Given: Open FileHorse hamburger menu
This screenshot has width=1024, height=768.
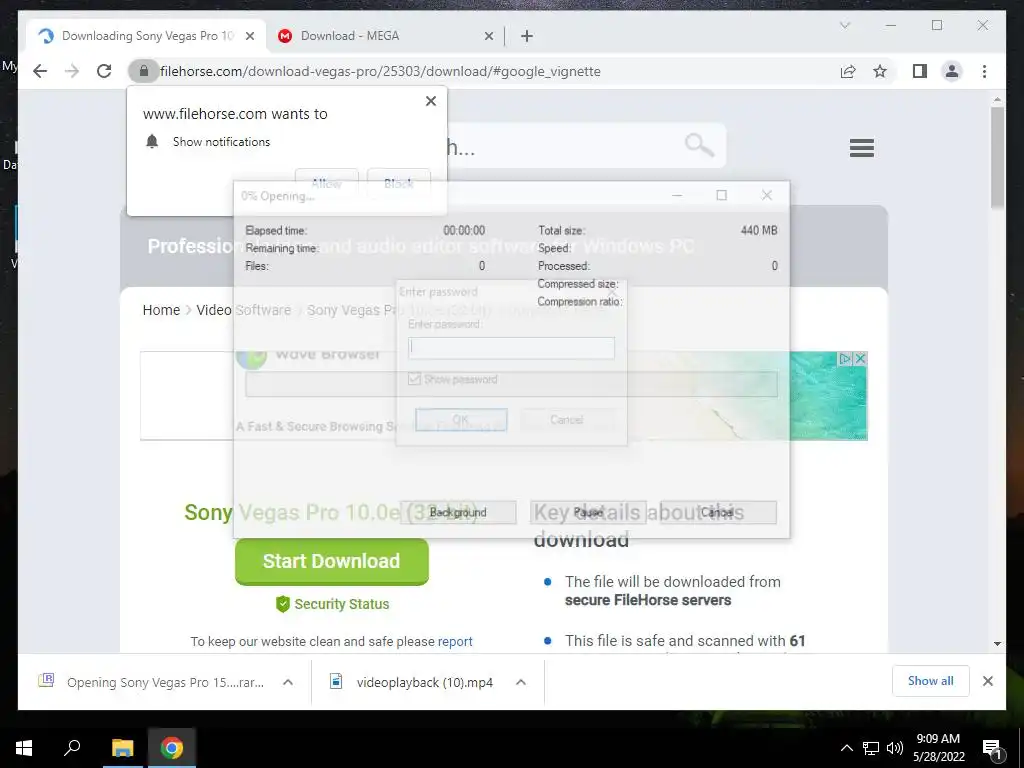Looking at the screenshot, I should point(861,148).
